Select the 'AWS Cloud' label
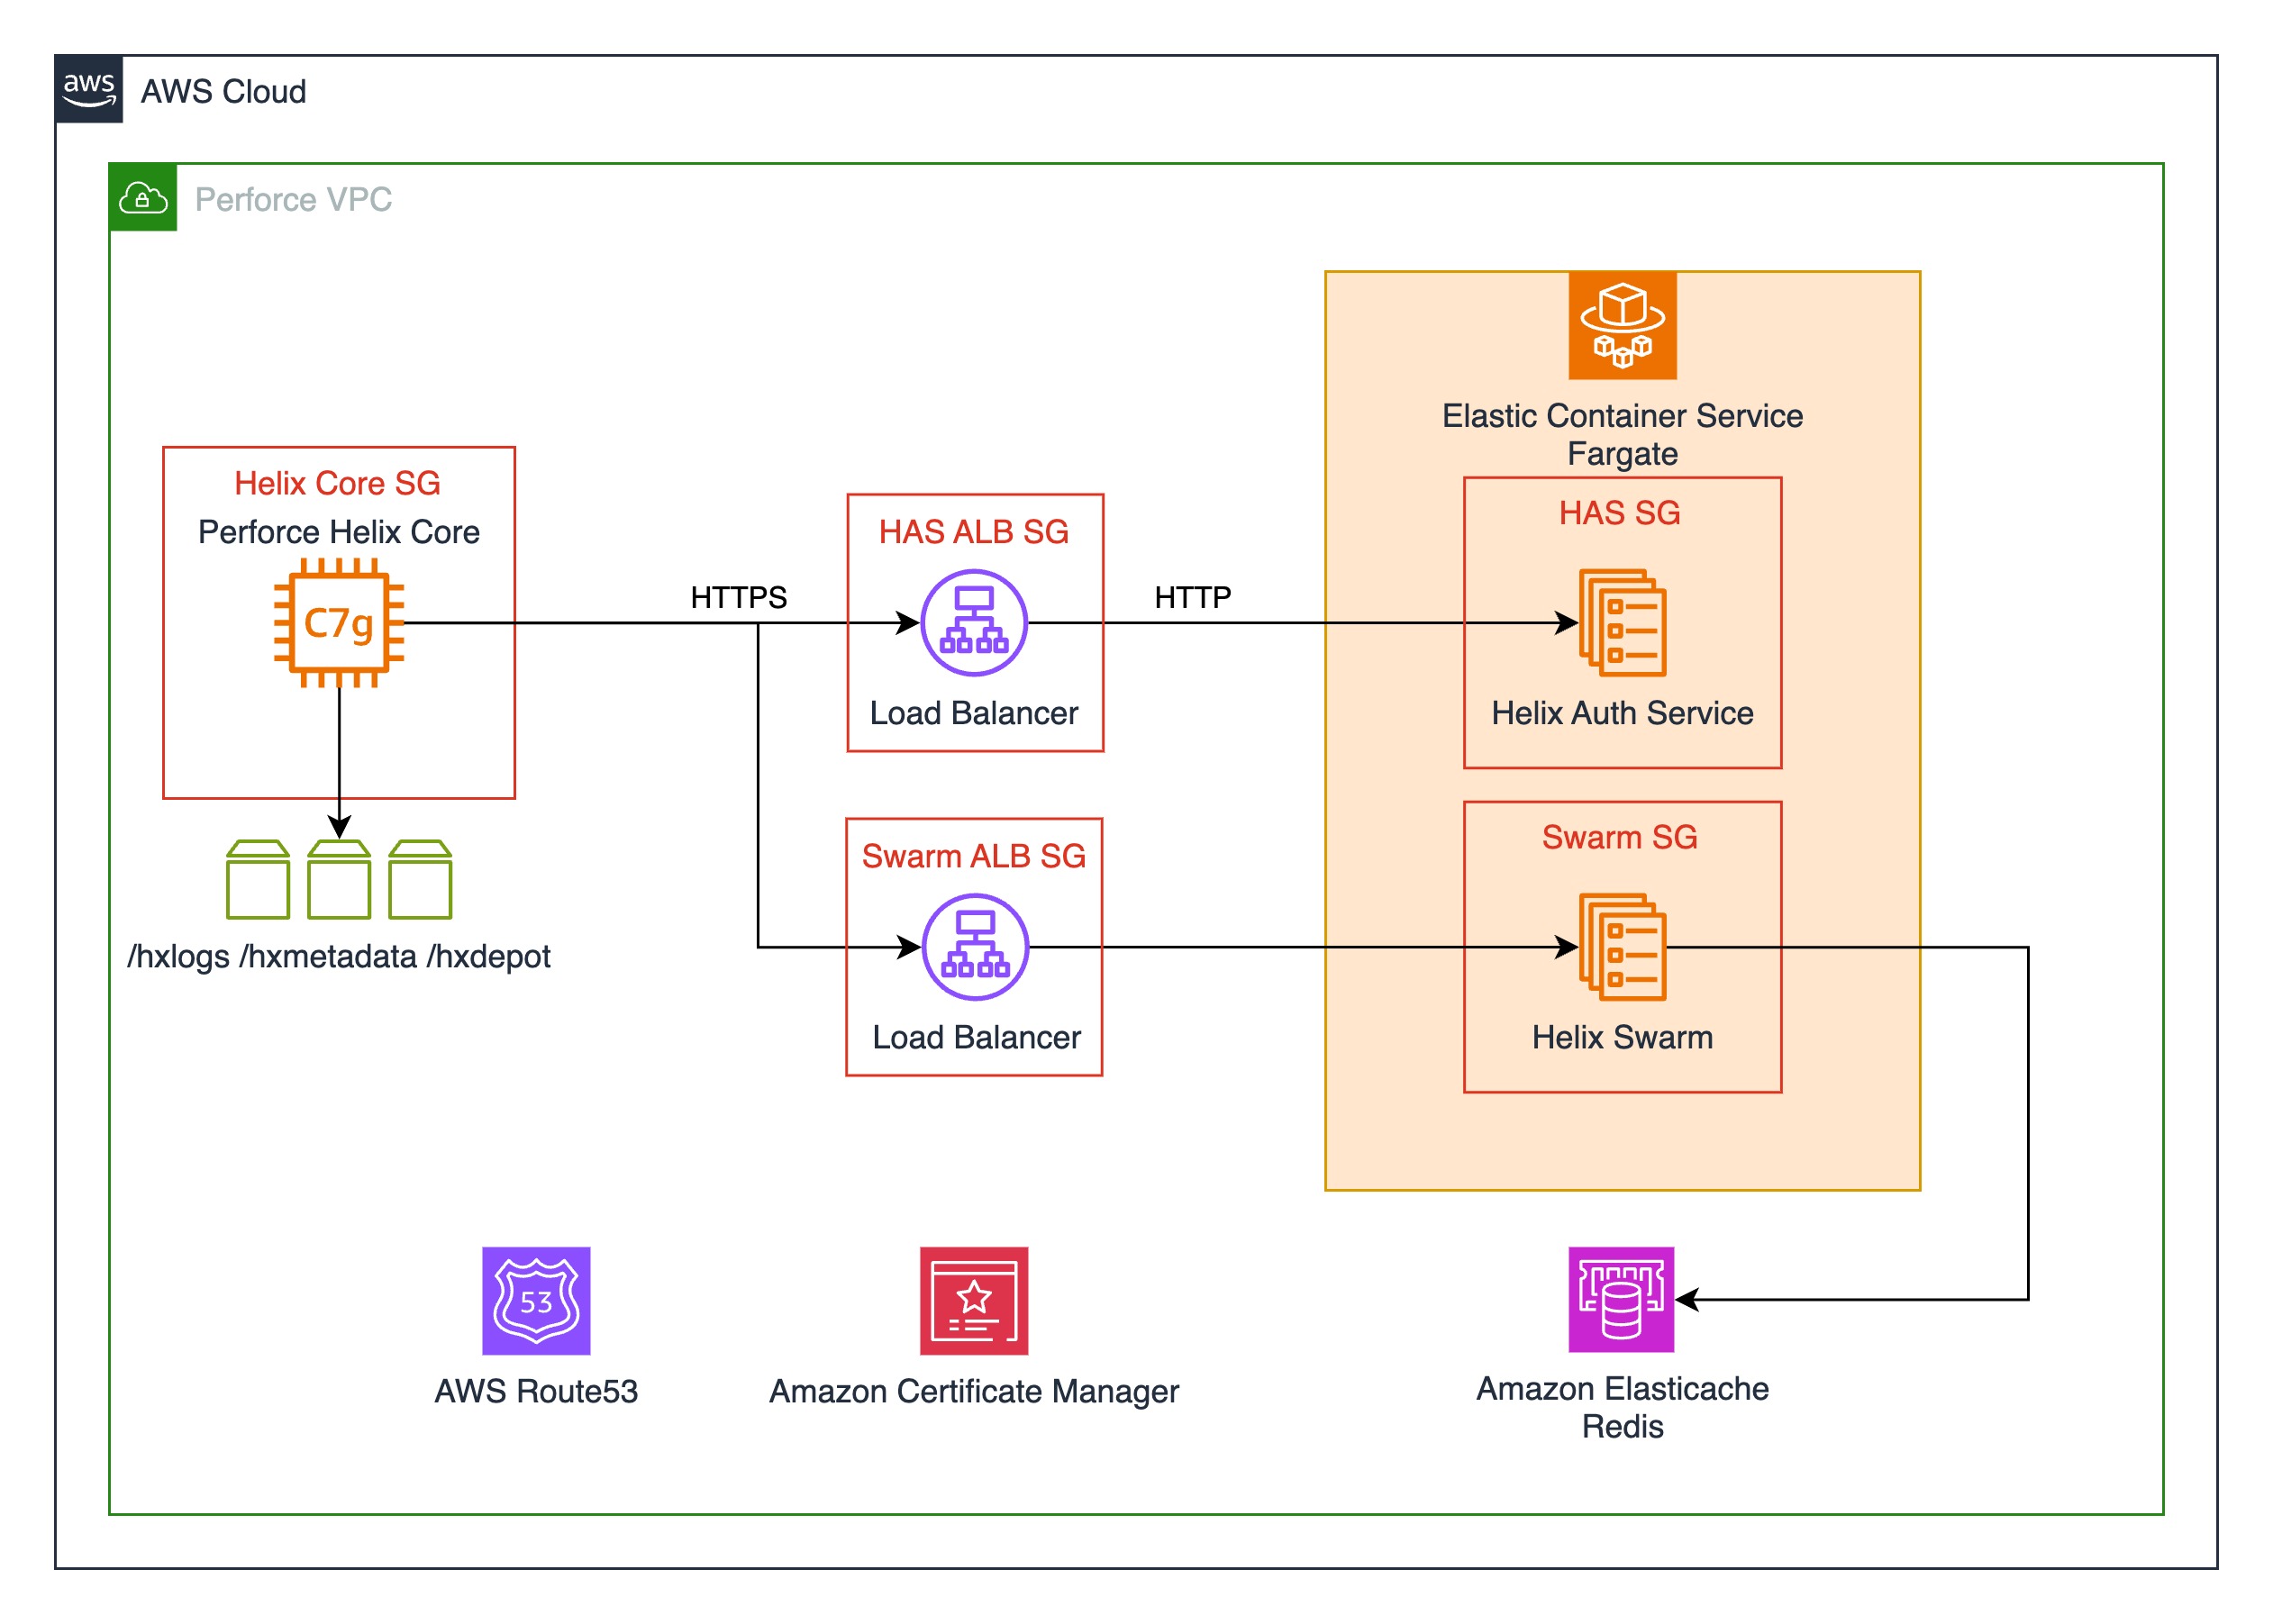Image resolution: width=2273 pixels, height=1624 pixels. point(224,91)
